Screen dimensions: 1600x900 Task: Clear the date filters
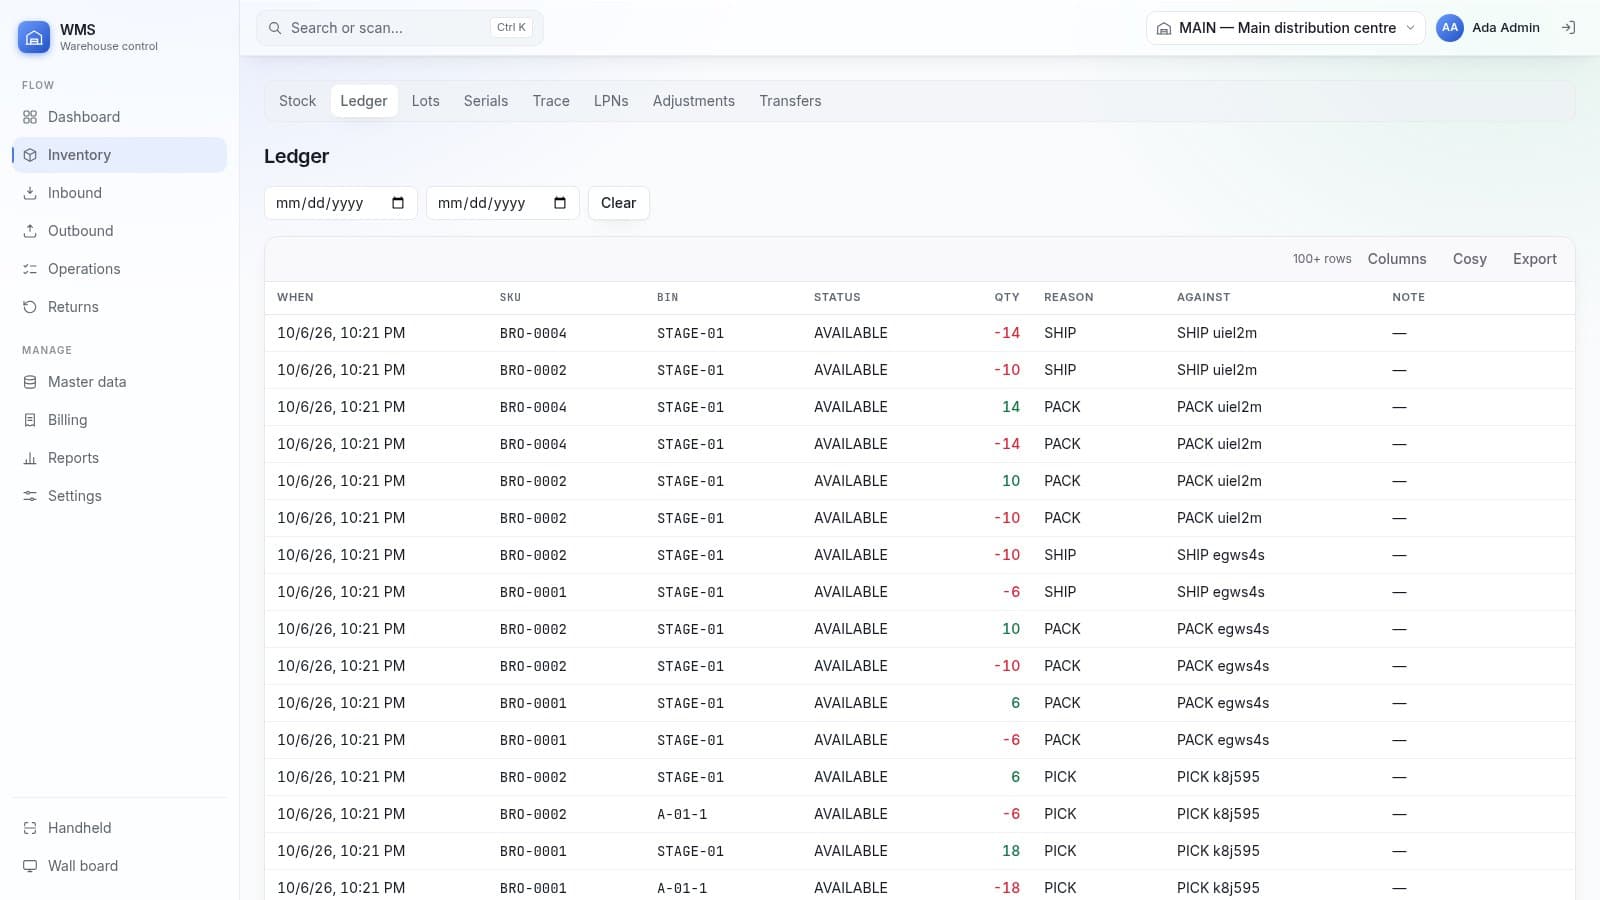point(618,203)
